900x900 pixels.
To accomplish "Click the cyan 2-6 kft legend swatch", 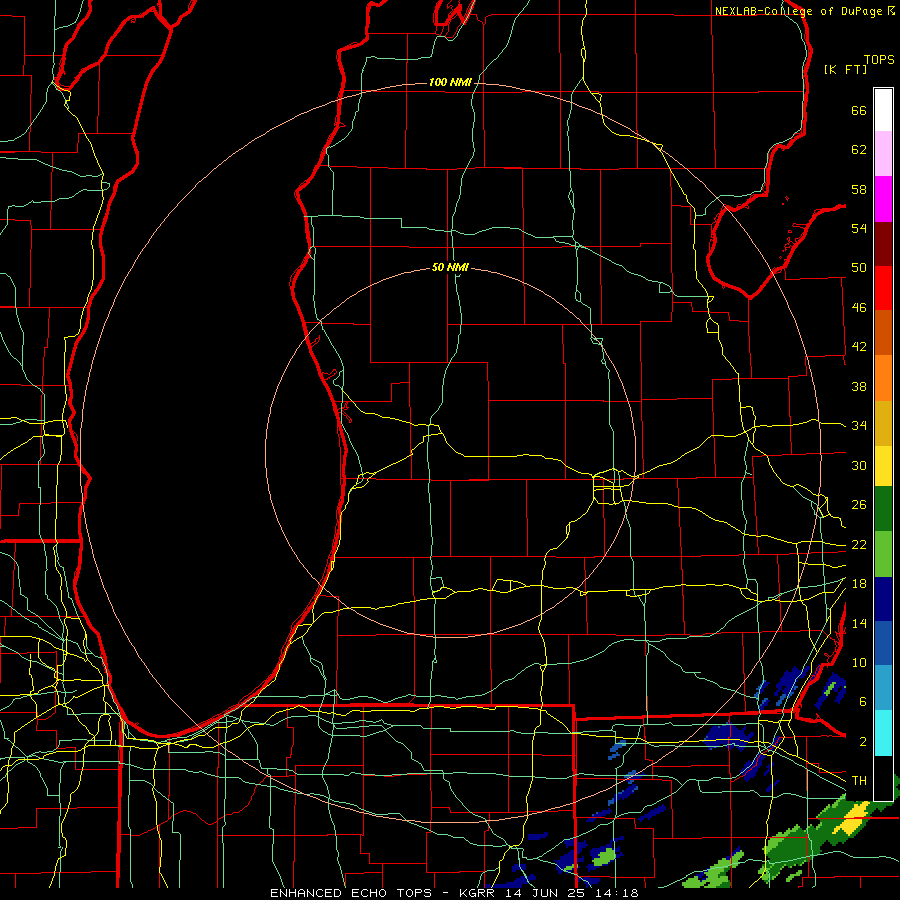I will (x=883, y=733).
